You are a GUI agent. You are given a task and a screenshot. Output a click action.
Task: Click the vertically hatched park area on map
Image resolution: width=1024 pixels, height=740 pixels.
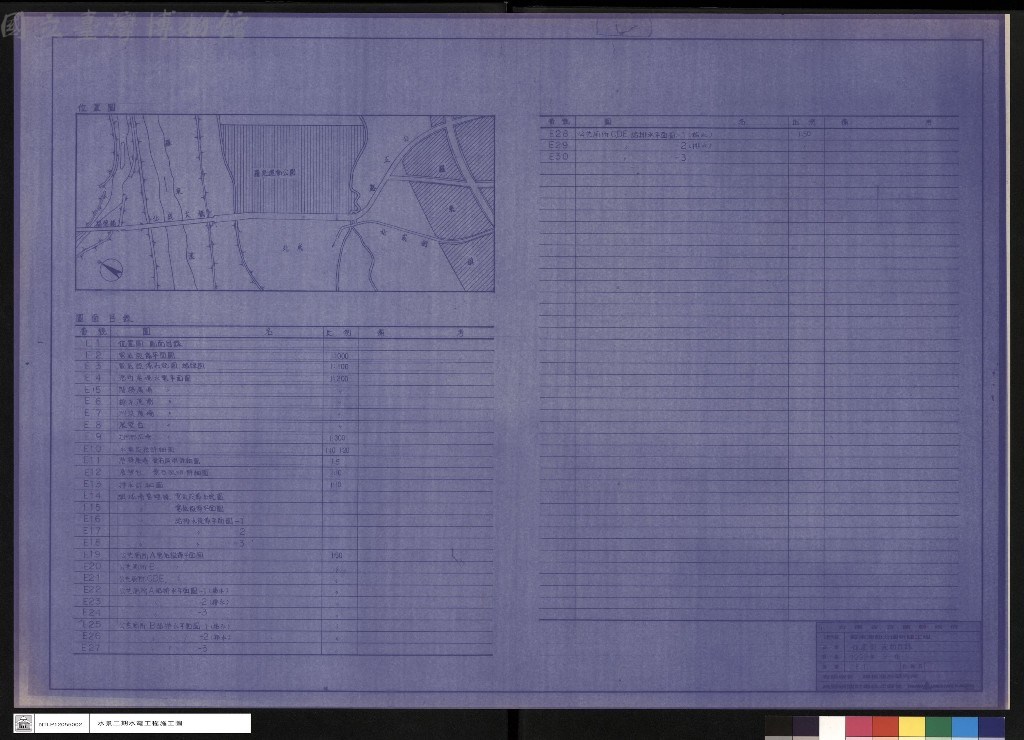(x=291, y=170)
